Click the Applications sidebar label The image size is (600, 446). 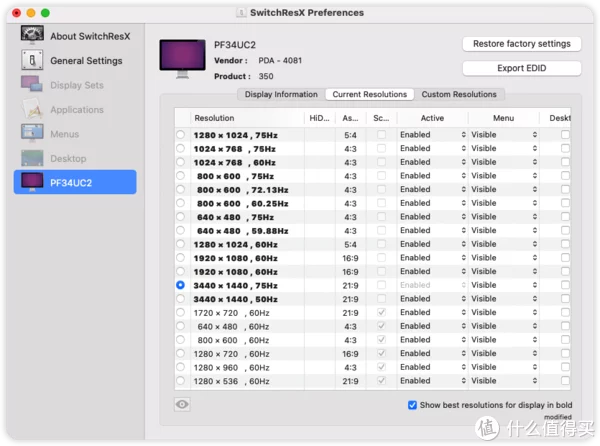click(77, 110)
